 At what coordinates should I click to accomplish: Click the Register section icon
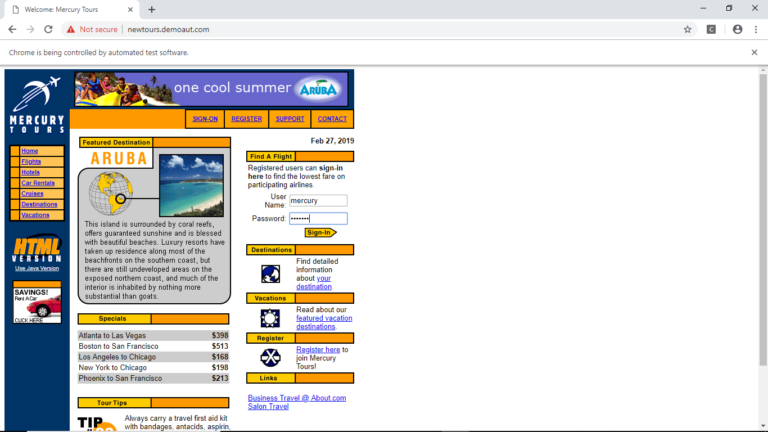270,357
